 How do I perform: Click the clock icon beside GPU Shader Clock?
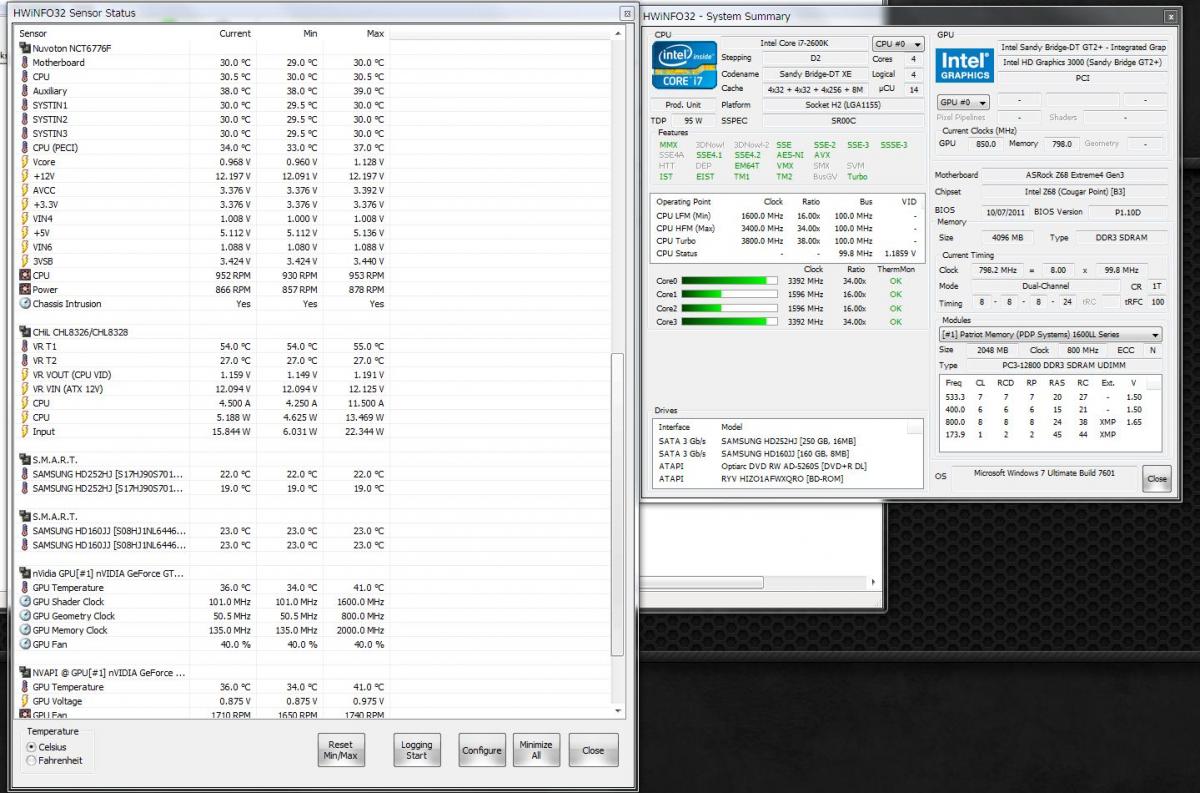click(25, 602)
